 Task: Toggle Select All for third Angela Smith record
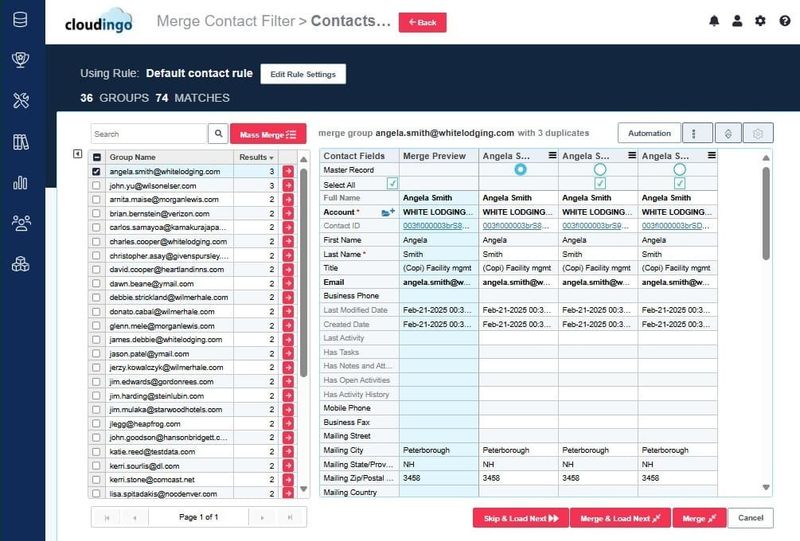coord(680,183)
